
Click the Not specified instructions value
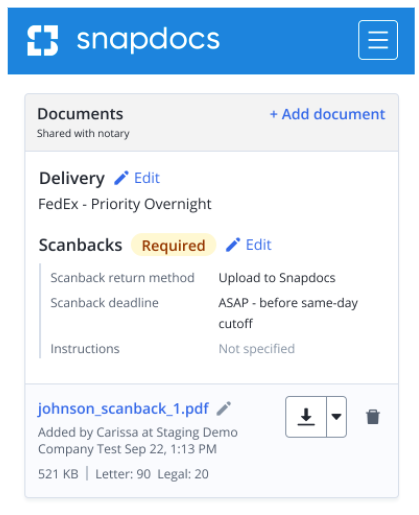(257, 349)
